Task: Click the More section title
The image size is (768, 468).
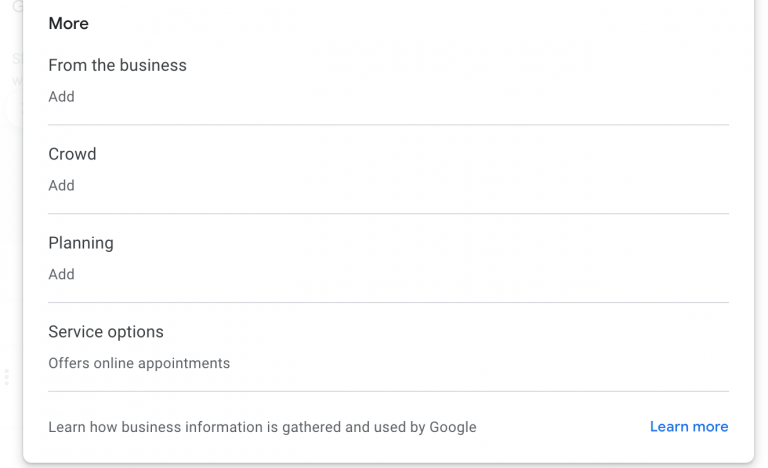Action: coord(68,24)
